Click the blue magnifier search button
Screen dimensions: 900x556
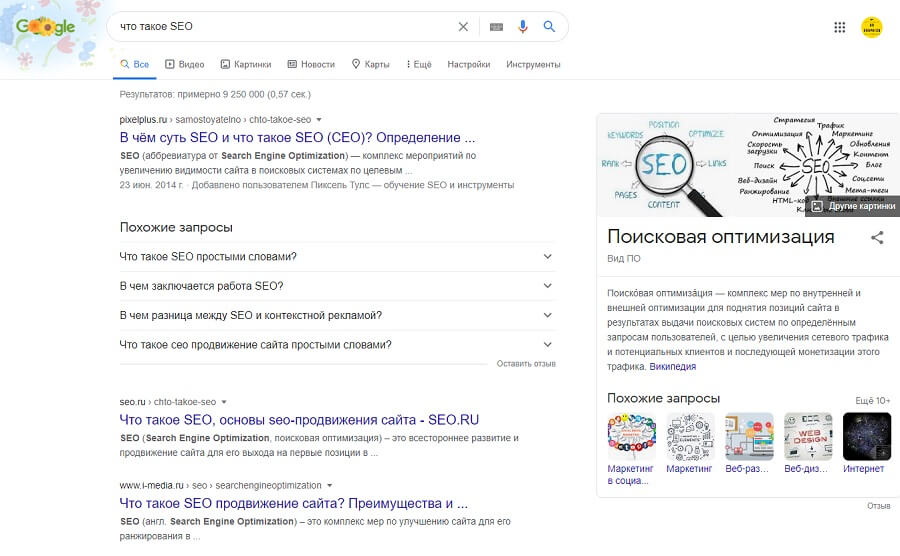[x=549, y=27]
